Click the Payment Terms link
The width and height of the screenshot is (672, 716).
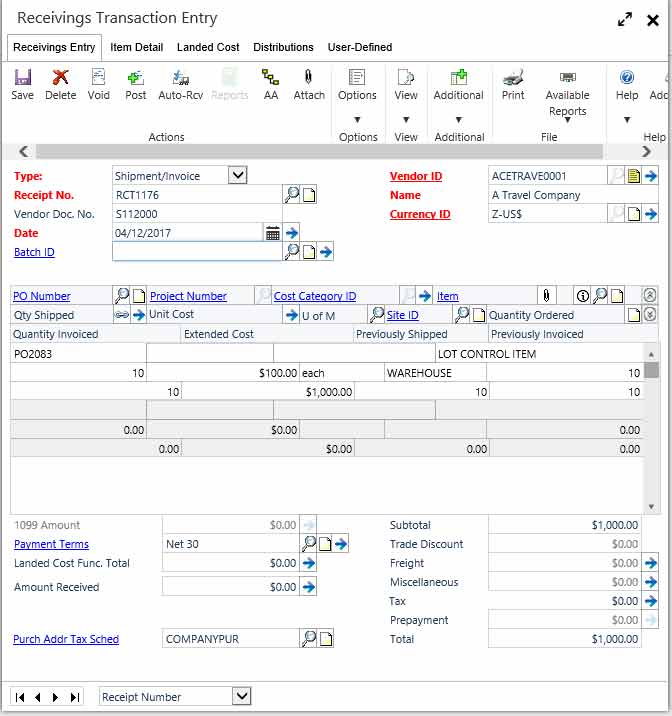(x=51, y=544)
